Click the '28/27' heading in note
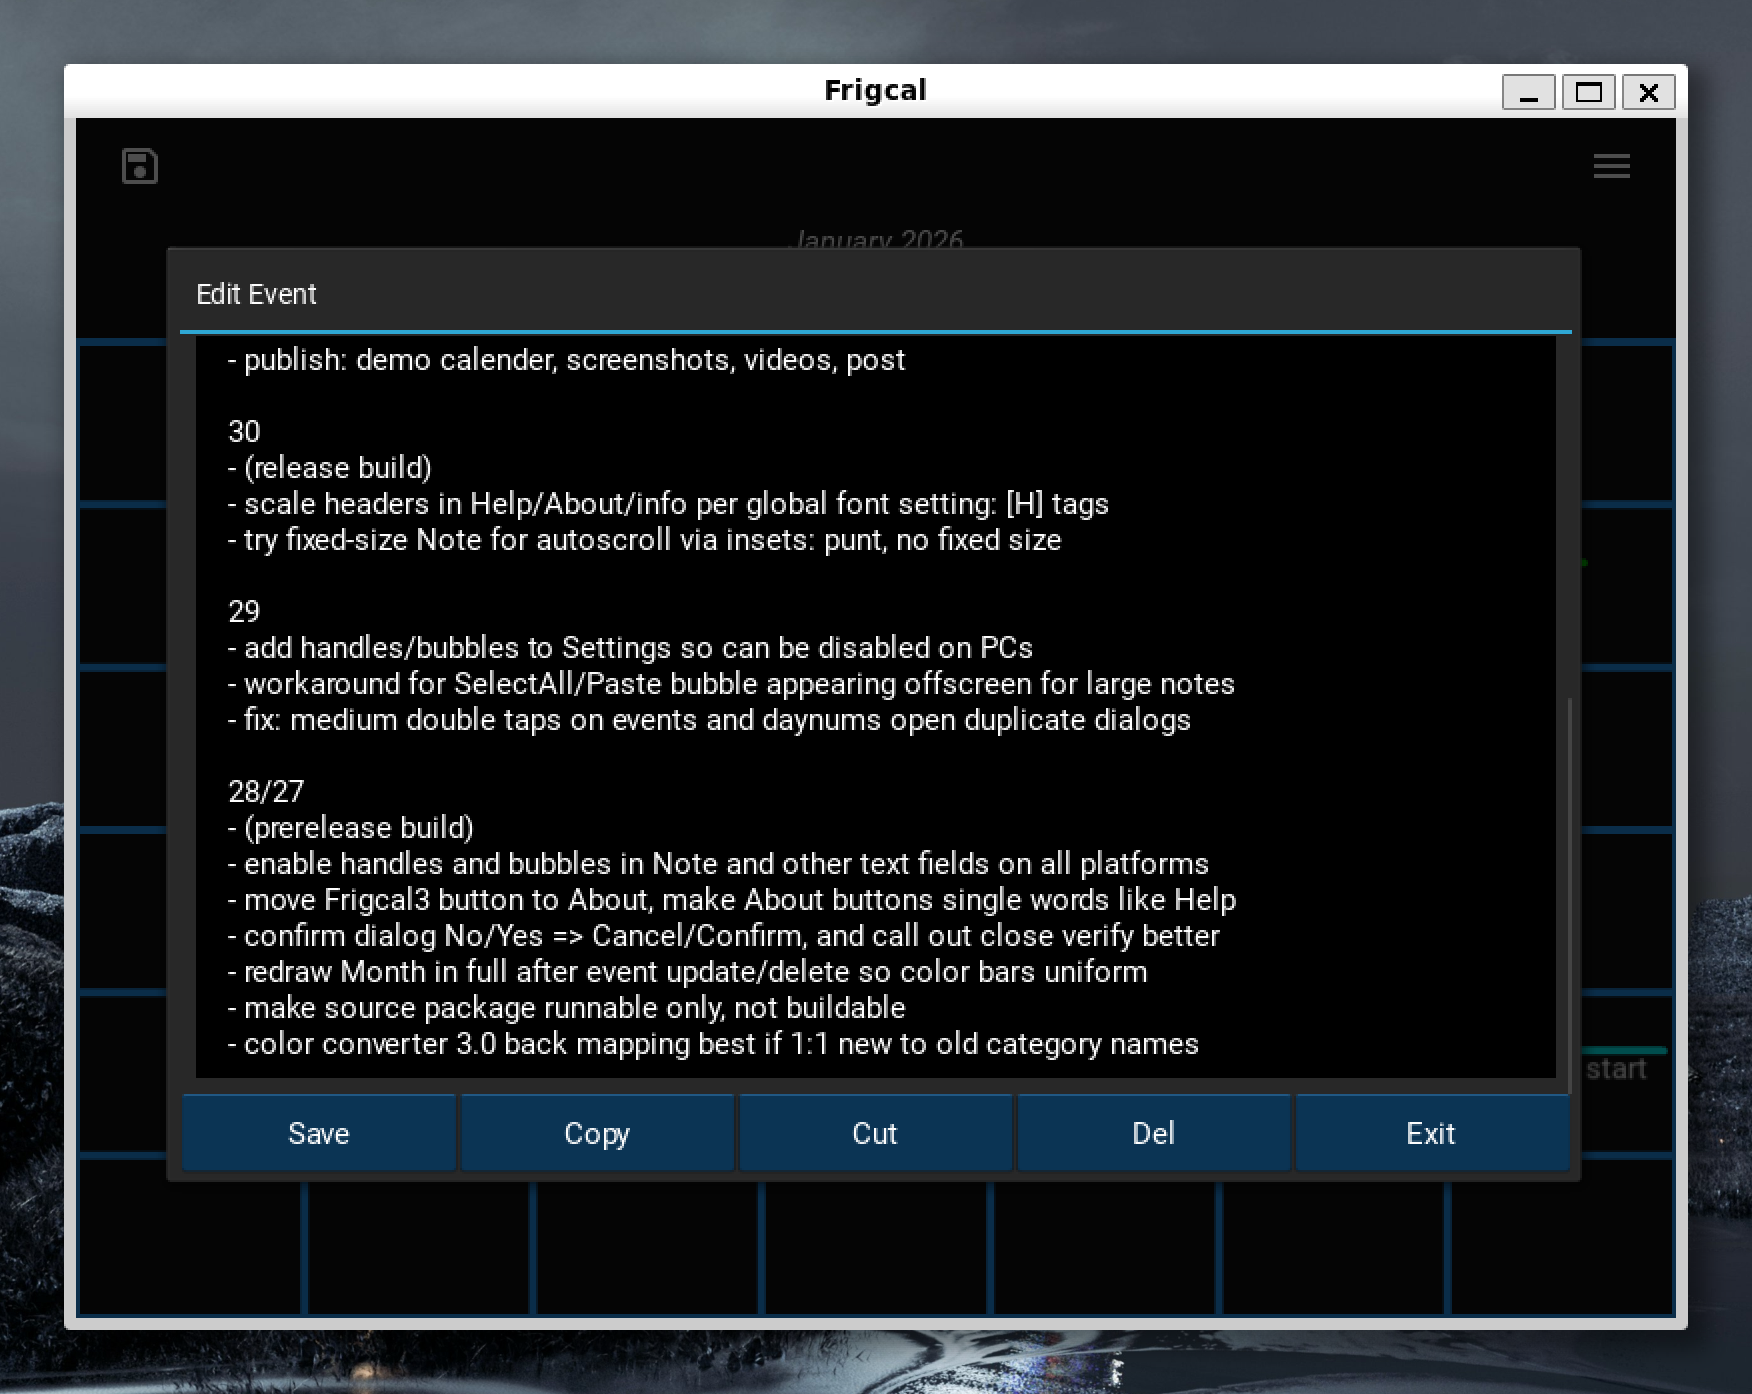1752x1394 pixels. [x=266, y=792]
